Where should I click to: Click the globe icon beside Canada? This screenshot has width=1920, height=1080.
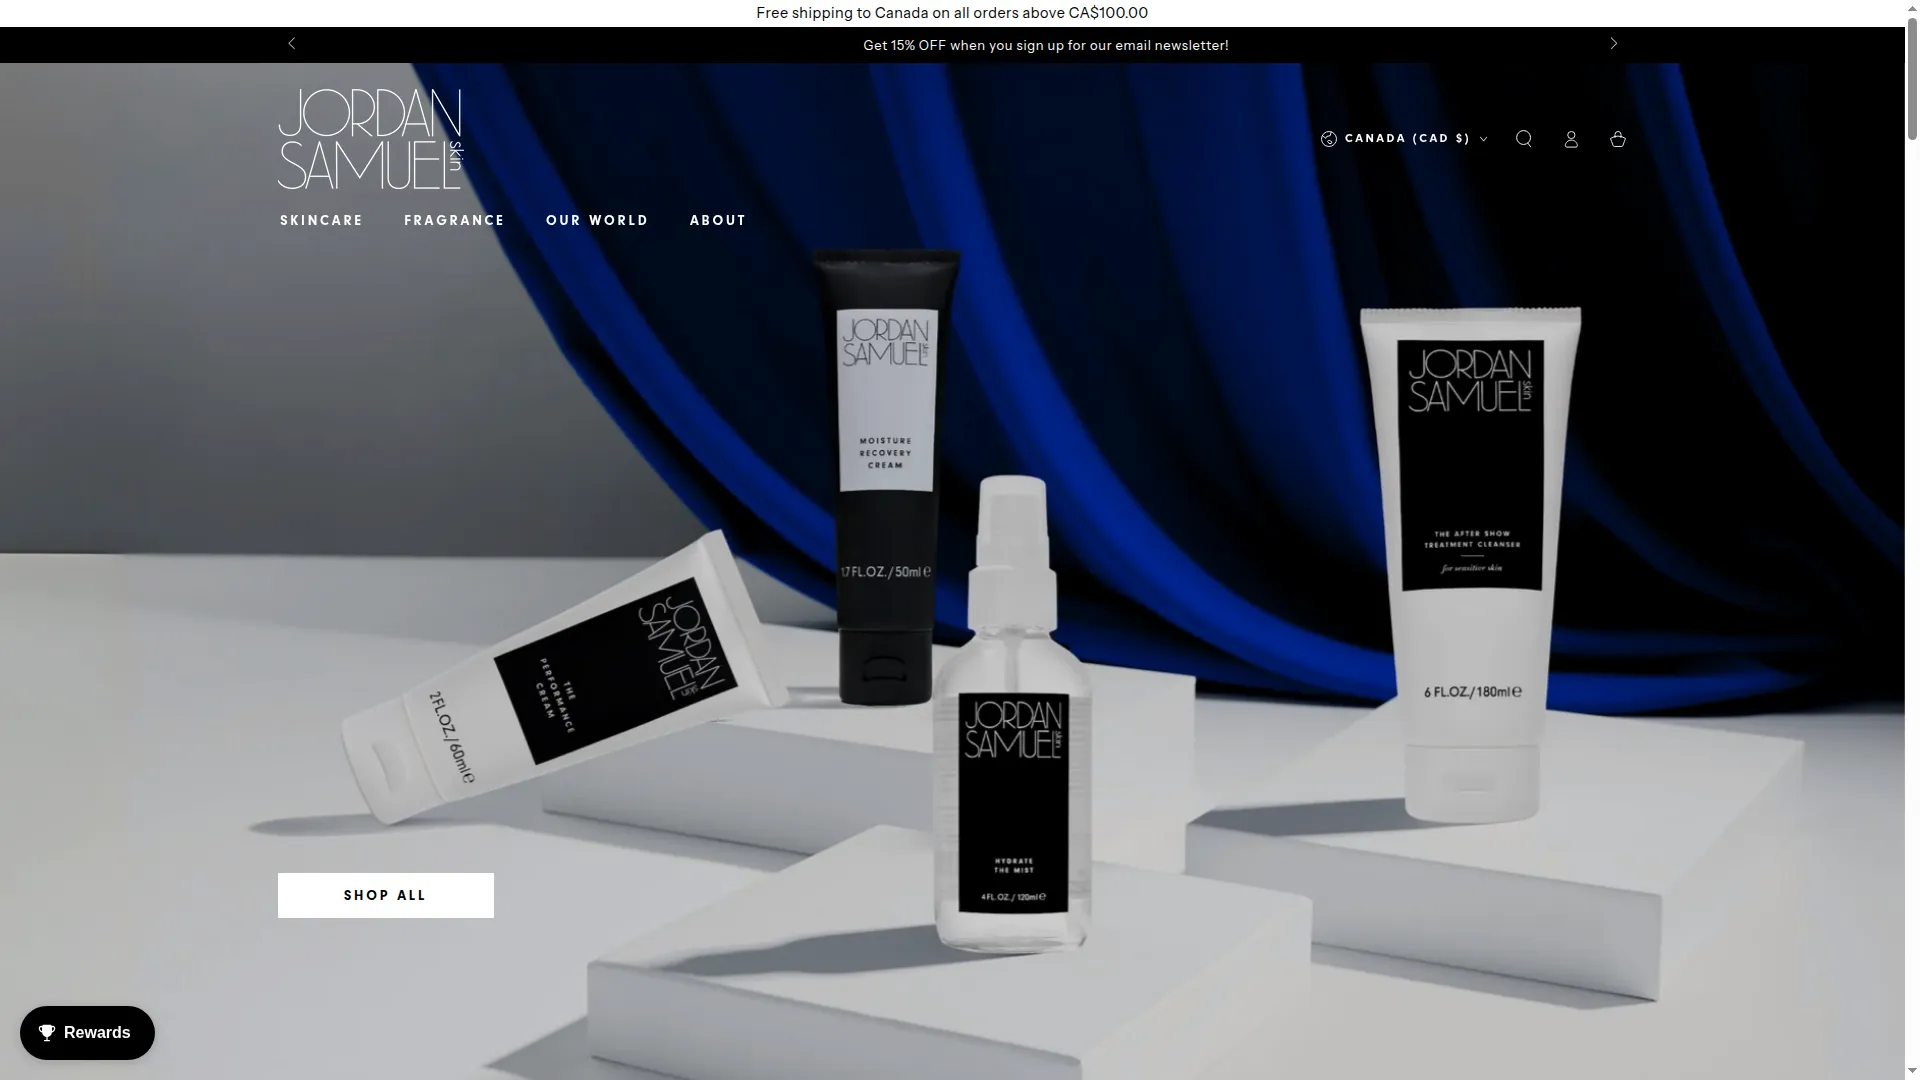click(x=1329, y=139)
